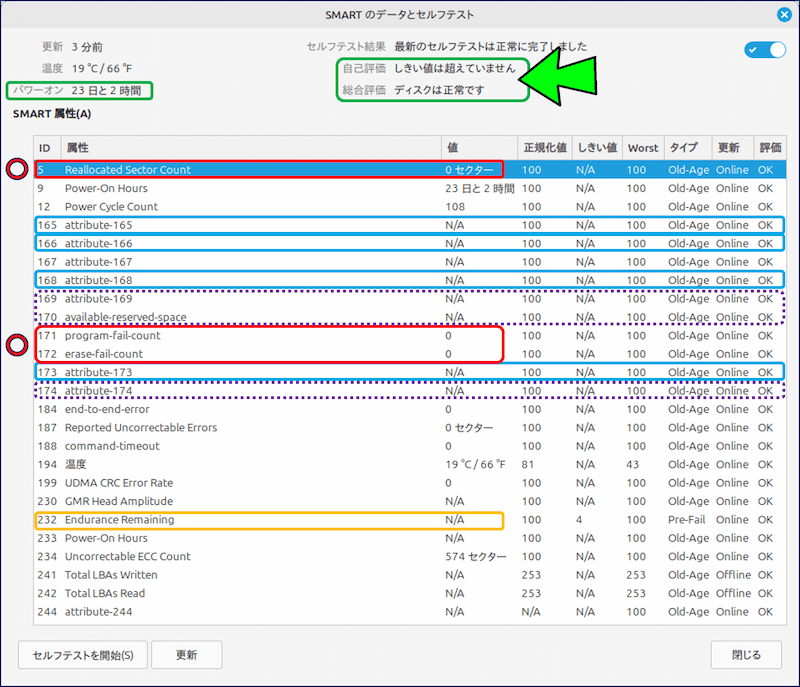Viewport: 800px width, 687px height.
Task: Click the セルフテストを開始(S) button
Action: click(x=82, y=655)
